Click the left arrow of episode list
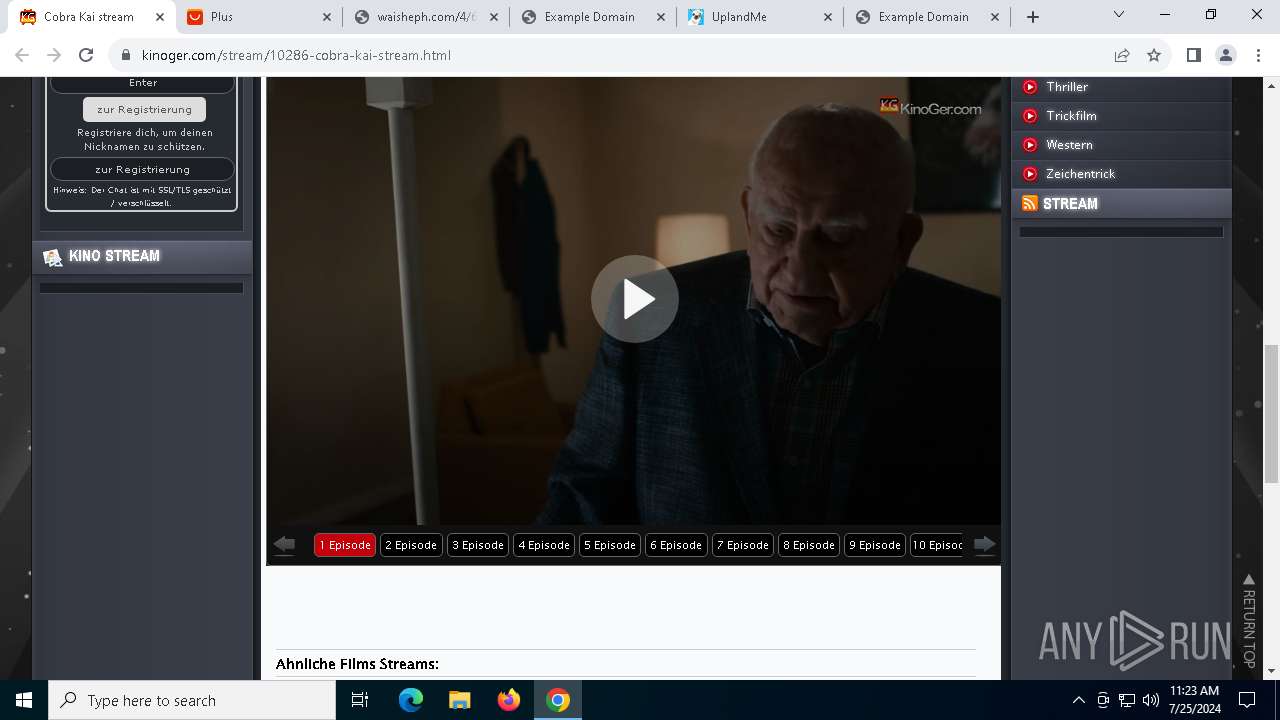1280x720 pixels. pyautogui.click(x=284, y=544)
